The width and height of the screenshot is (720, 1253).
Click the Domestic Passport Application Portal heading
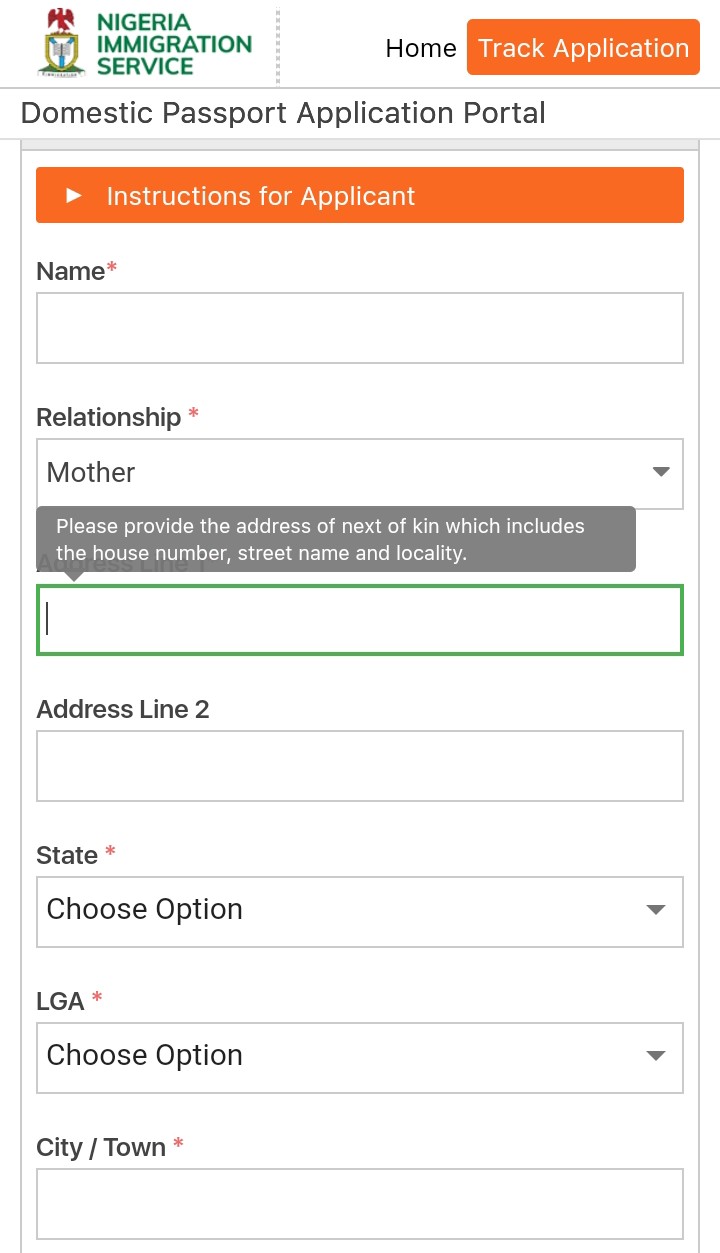(283, 113)
